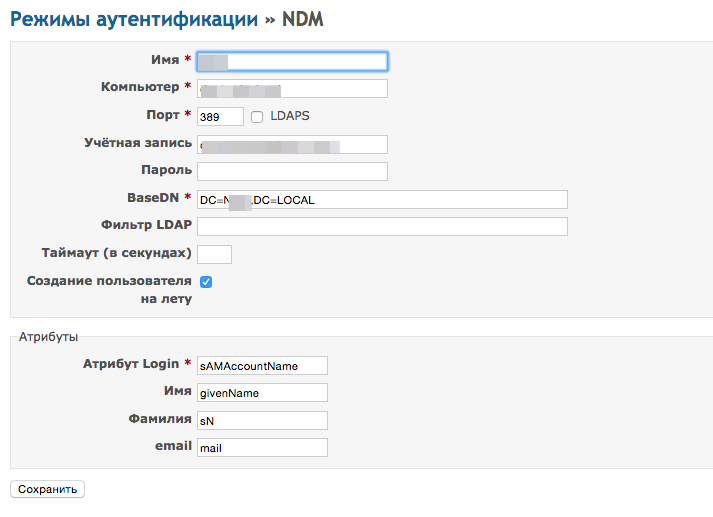Viewport: 713px width, 517px height.
Task: Select the BaseDN field label
Action: click(x=153, y=198)
